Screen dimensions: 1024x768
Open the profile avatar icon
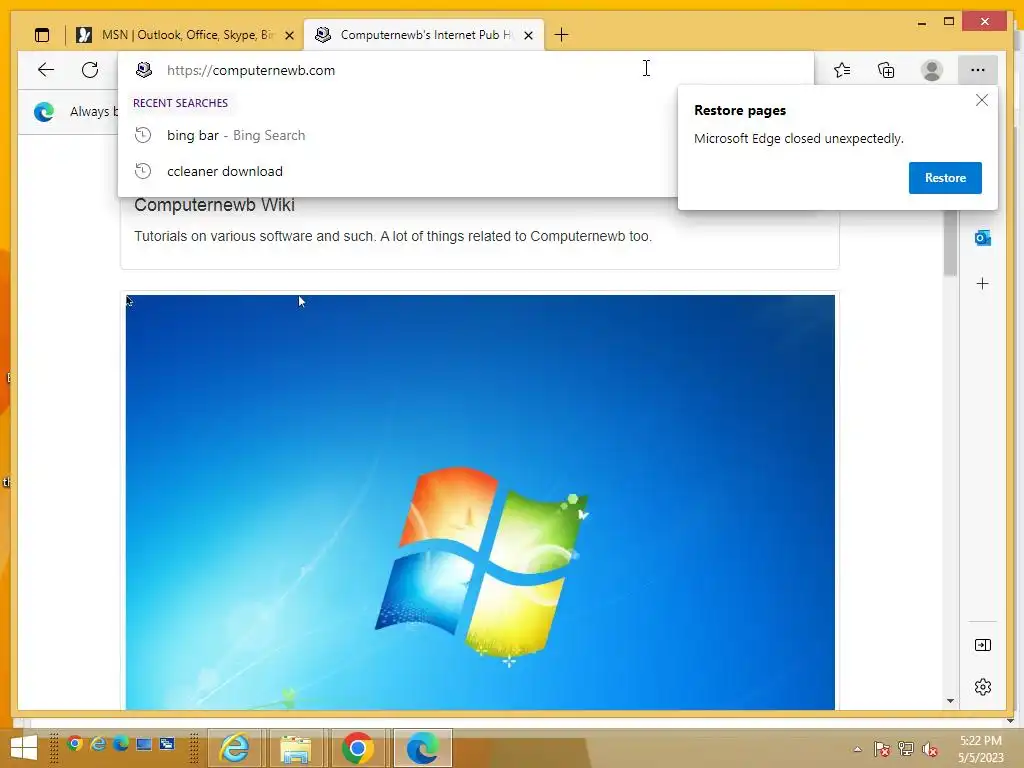click(x=931, y=70)
